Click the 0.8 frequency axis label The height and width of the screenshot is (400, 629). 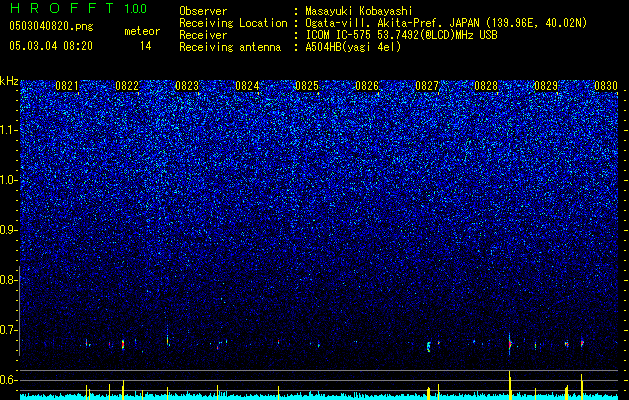[x=8, y=280]
